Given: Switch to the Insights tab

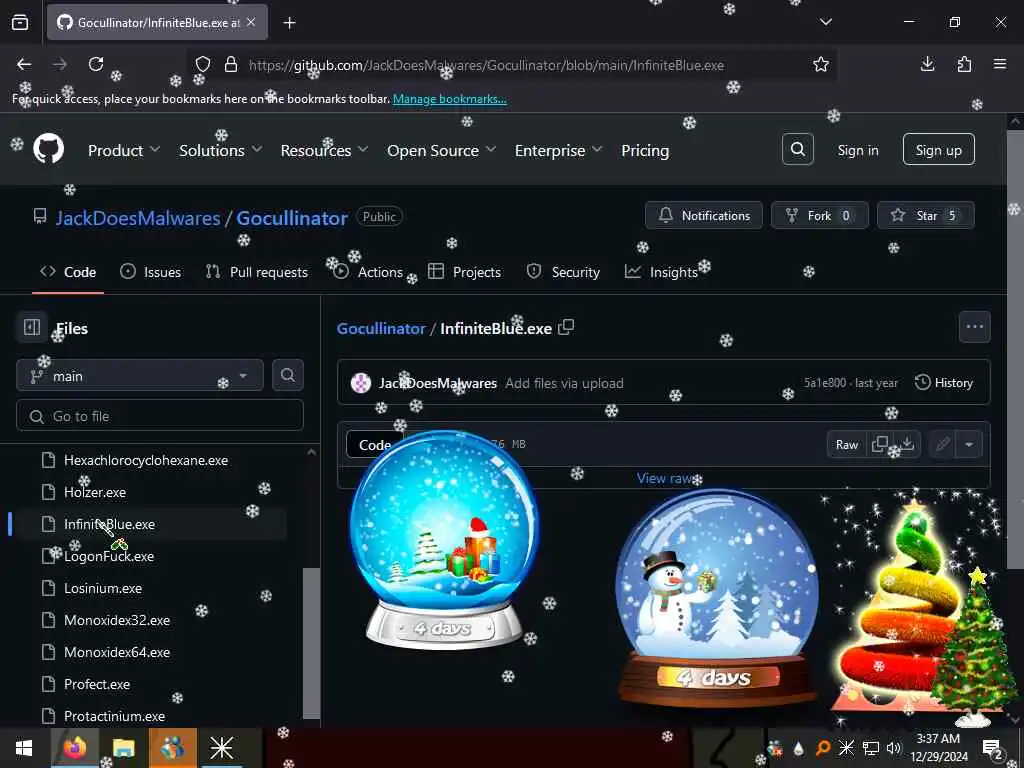Looking at the screenshot, I should [x=662, y=272].
